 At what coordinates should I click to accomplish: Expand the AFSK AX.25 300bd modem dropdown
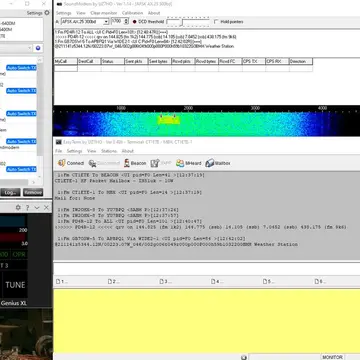[106, 22]
